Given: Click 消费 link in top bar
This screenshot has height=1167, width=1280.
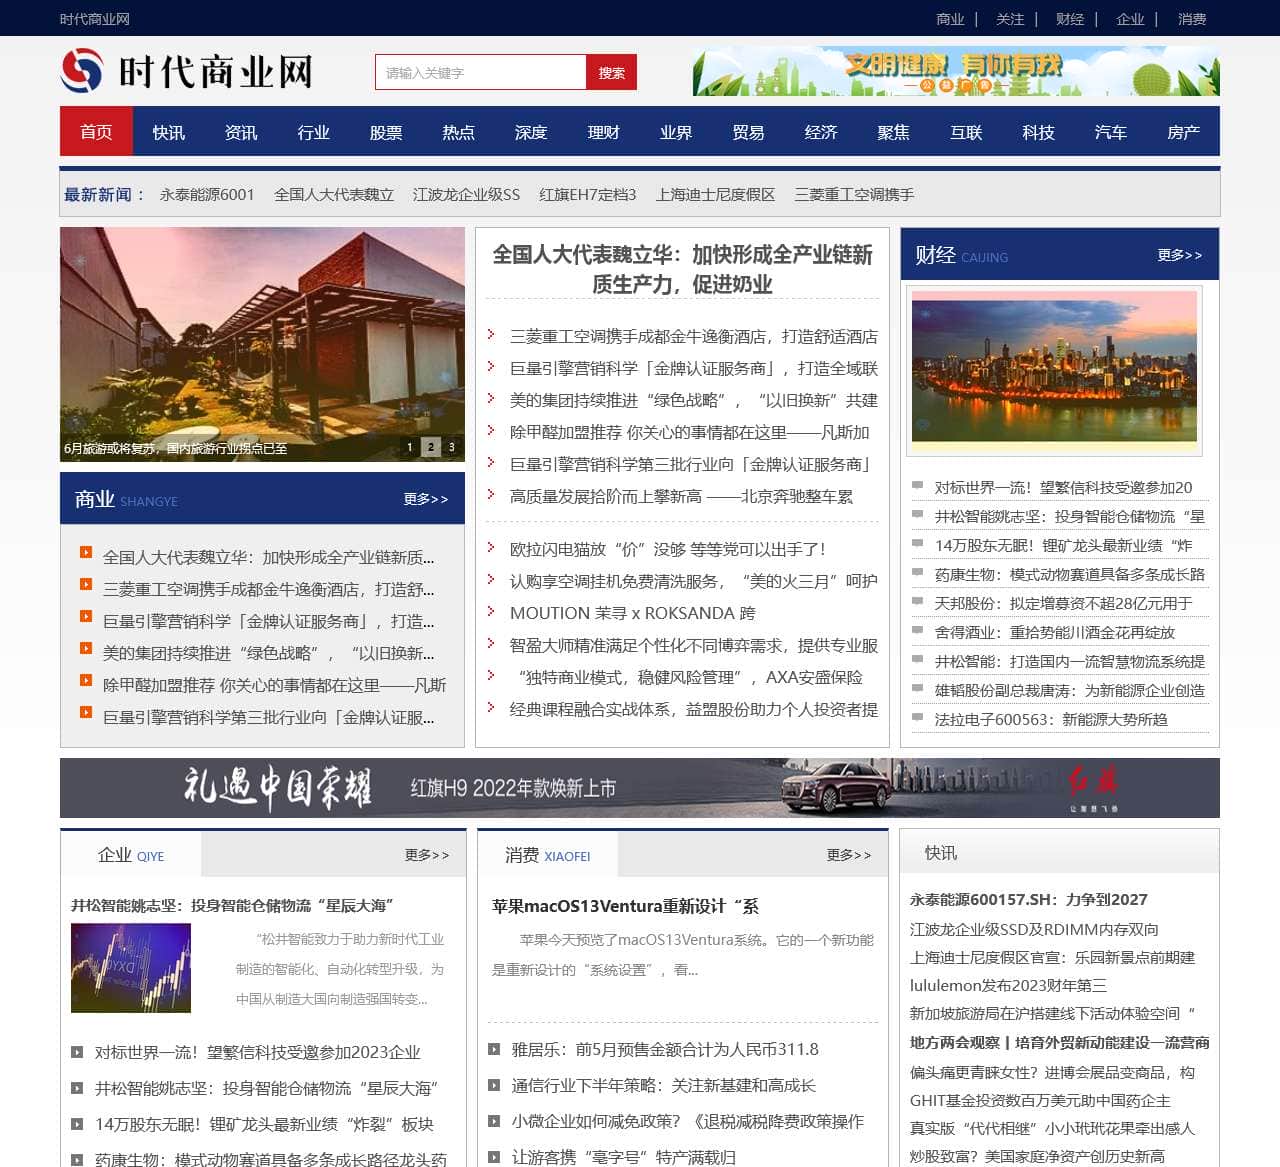Looking at the screenshot, I should (x=1192, y=19).
